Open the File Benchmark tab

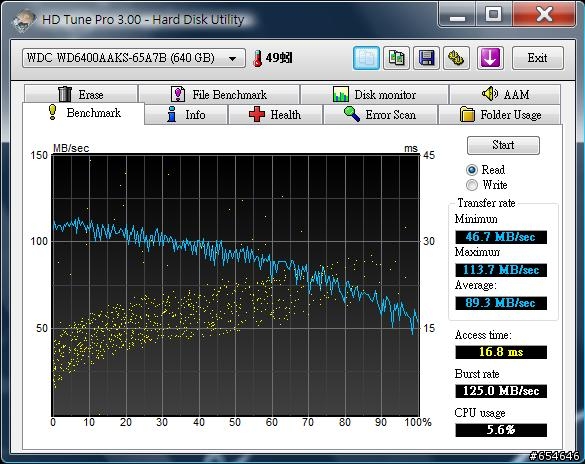coord(219,94)
